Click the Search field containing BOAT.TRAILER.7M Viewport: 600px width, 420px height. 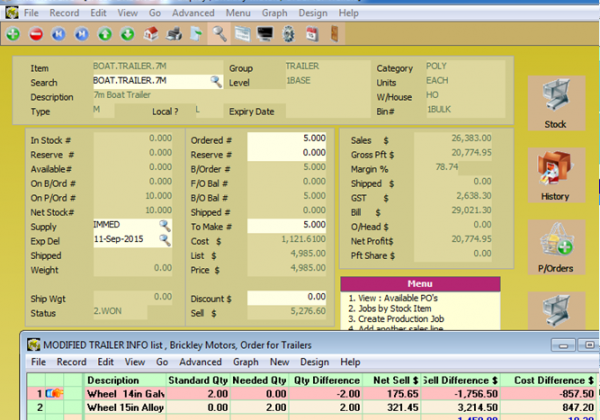[x=158, y=81]
